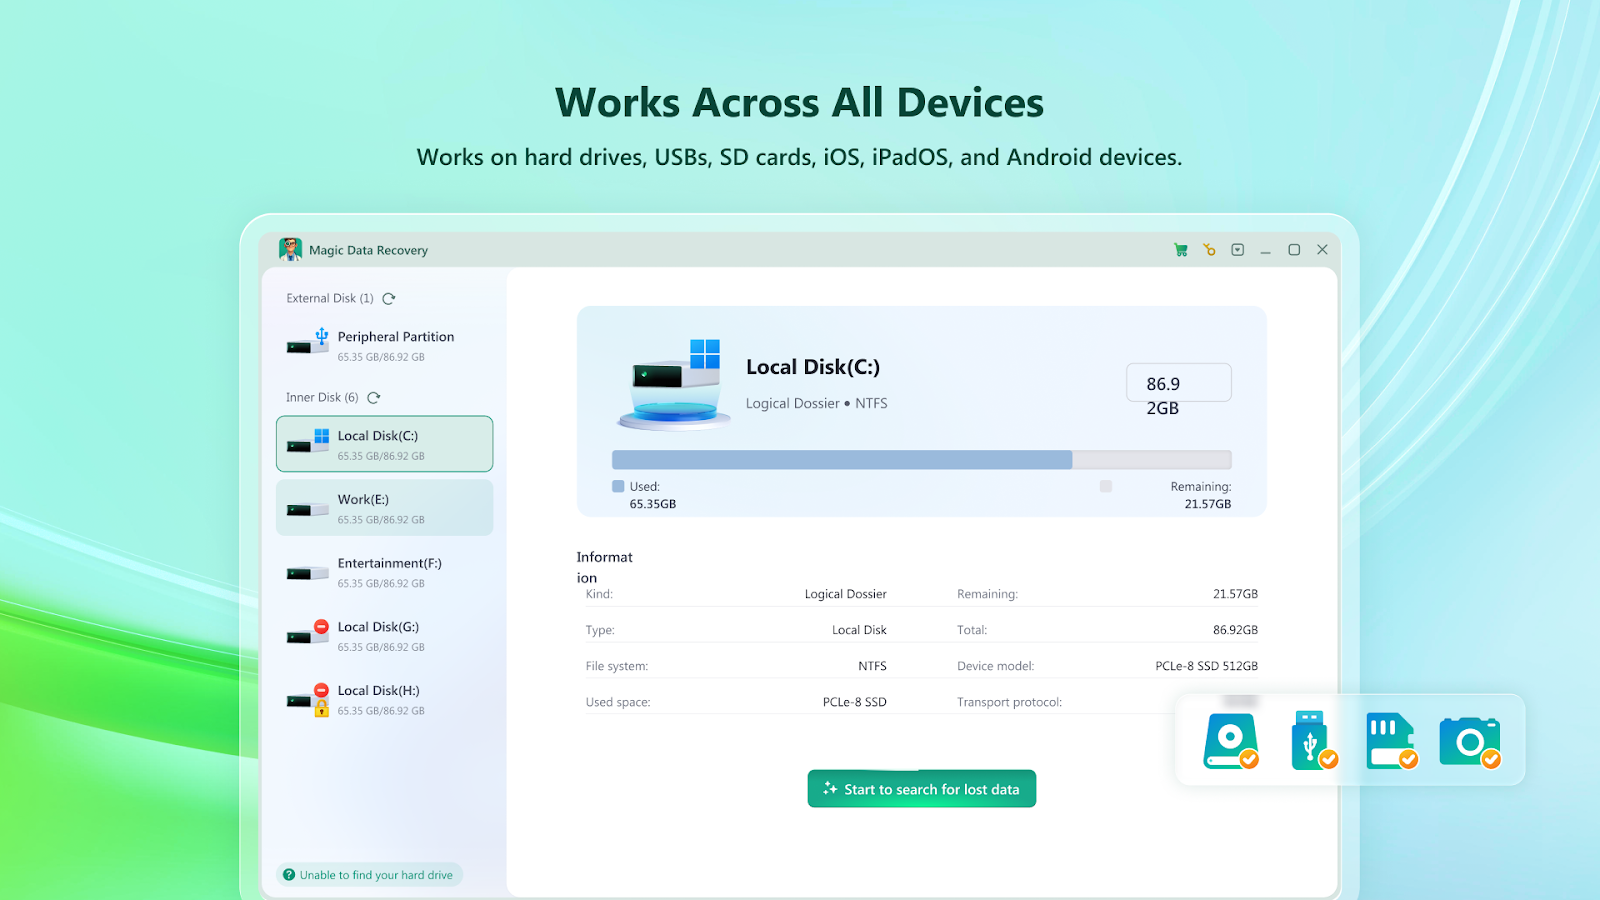Viewport: 1600px width, 900px height.
Task: Click the USB flash drive icon
Action: (1312, 741)
